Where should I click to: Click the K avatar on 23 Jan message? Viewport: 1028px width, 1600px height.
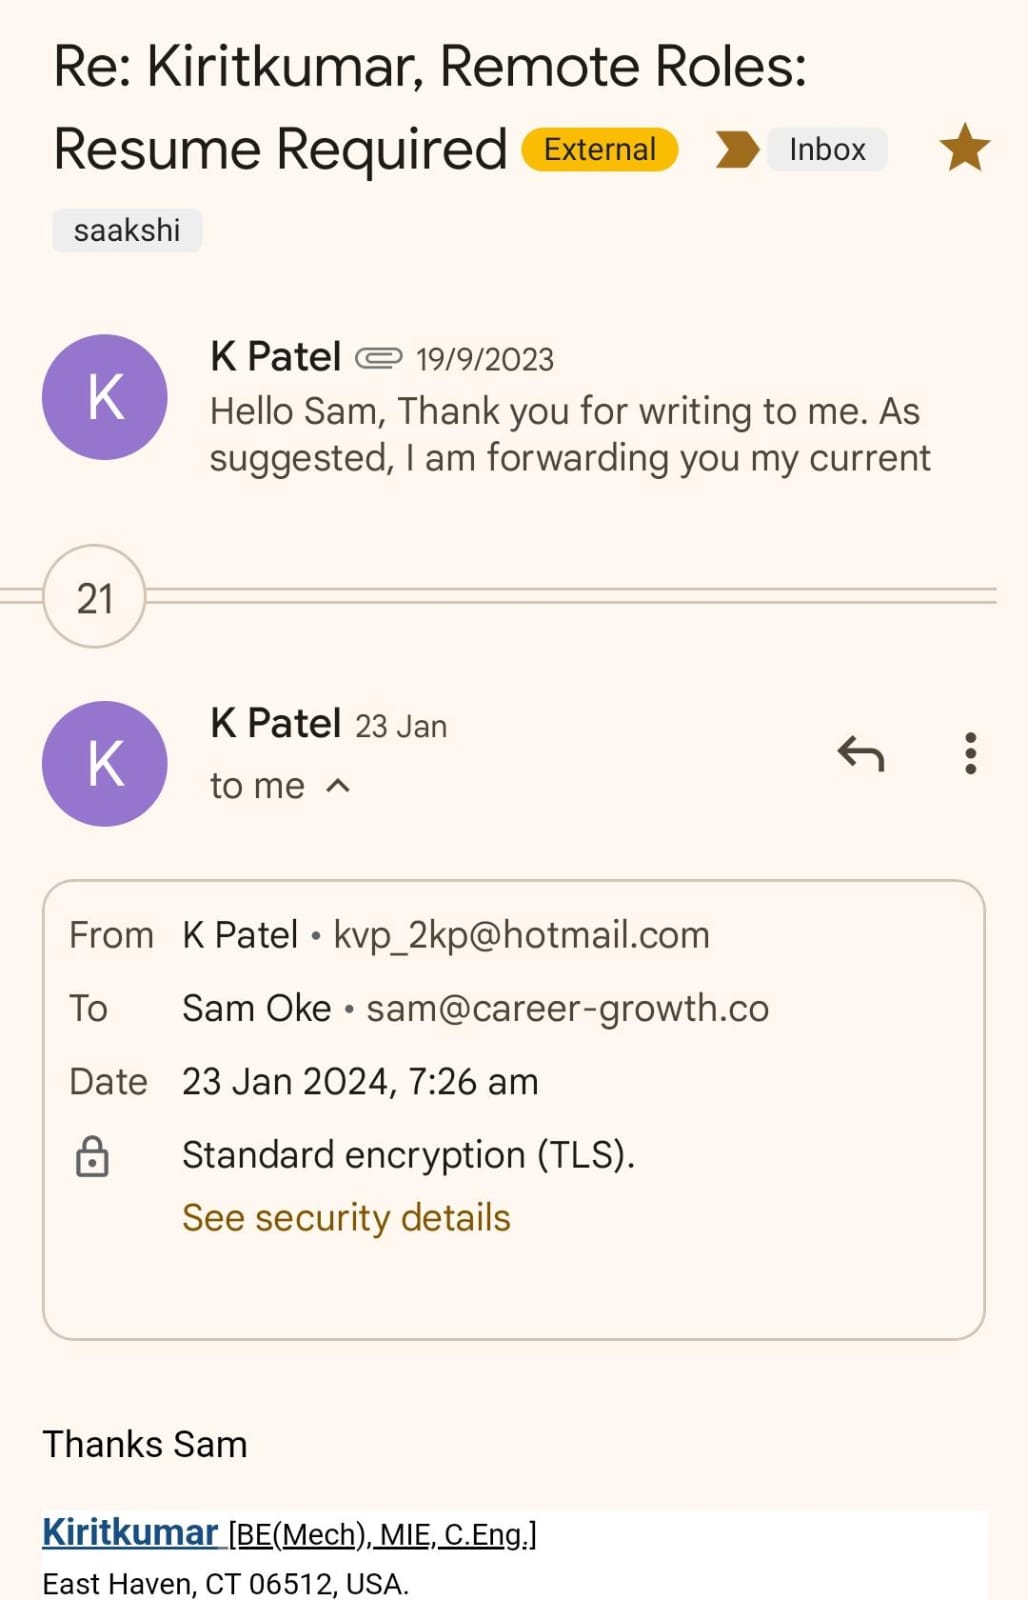[104, 763]
